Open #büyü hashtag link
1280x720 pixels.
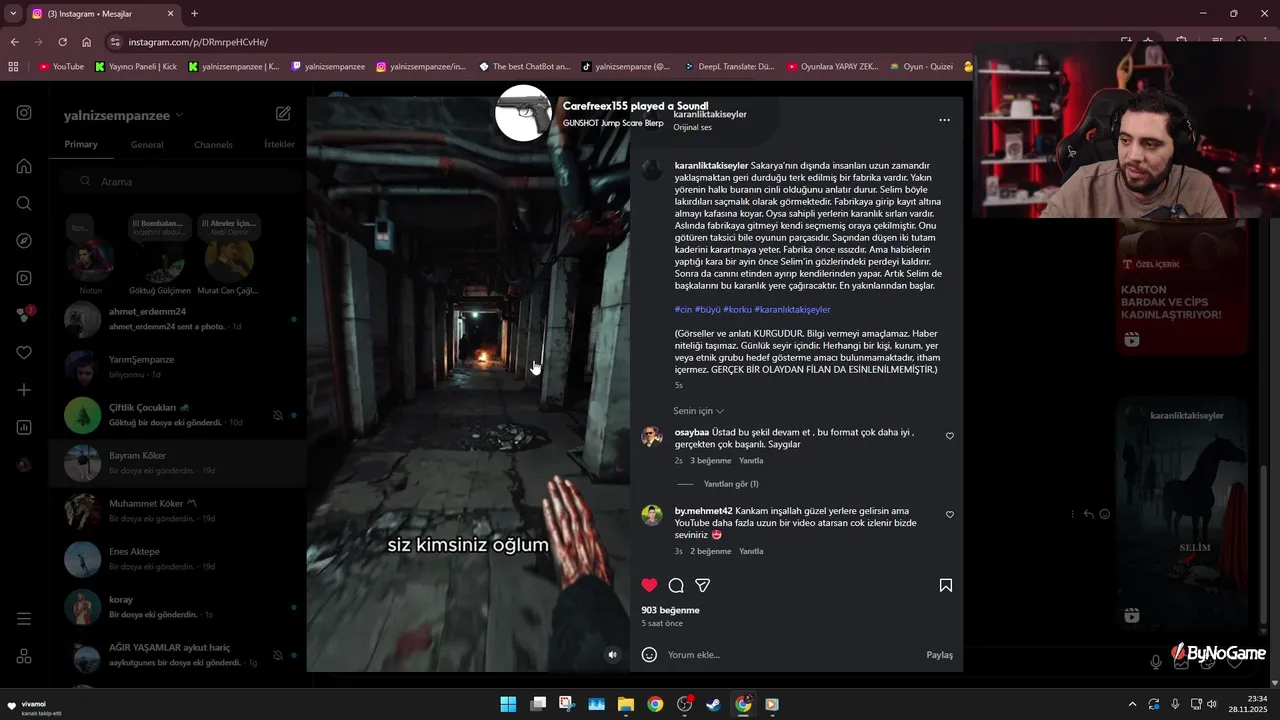[x=707, y=310]
